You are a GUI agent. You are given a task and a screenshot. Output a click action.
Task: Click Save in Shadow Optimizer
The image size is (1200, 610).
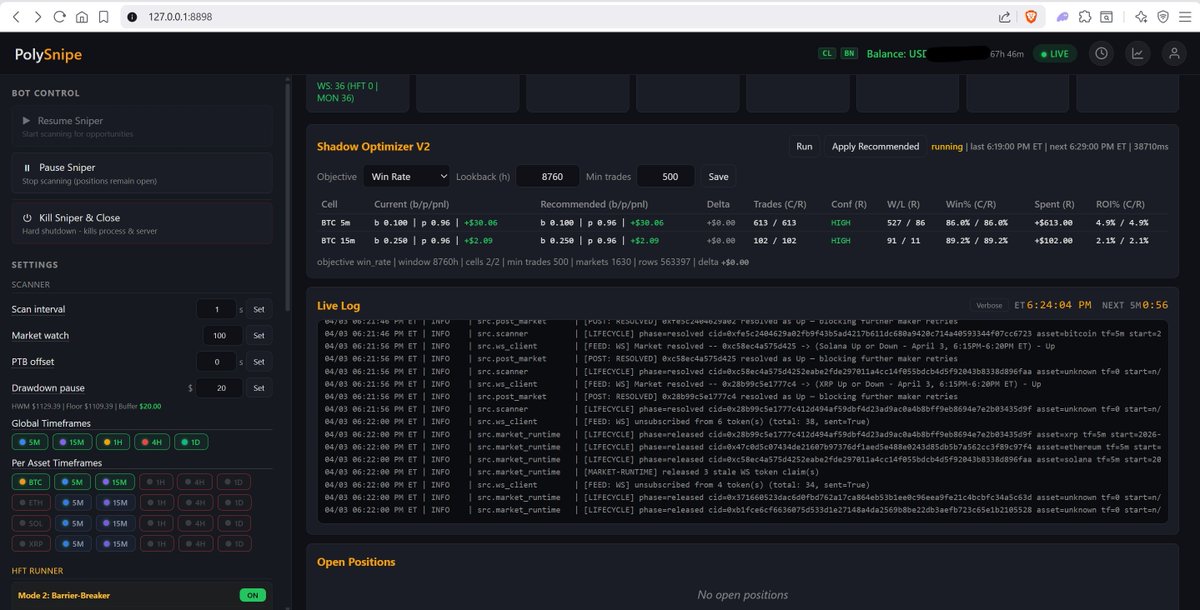pos(718,176)
